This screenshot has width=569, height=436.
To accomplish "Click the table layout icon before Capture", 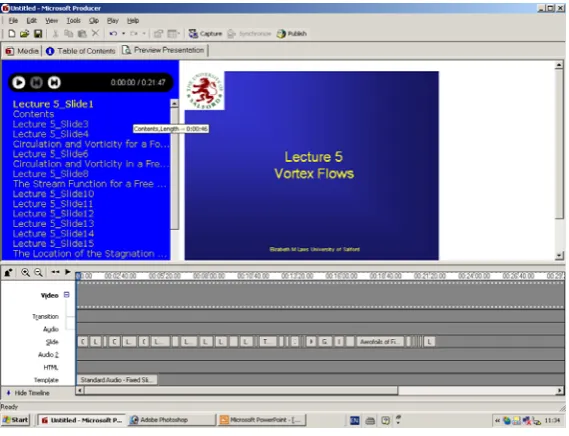I will click(x=173, y=34).
